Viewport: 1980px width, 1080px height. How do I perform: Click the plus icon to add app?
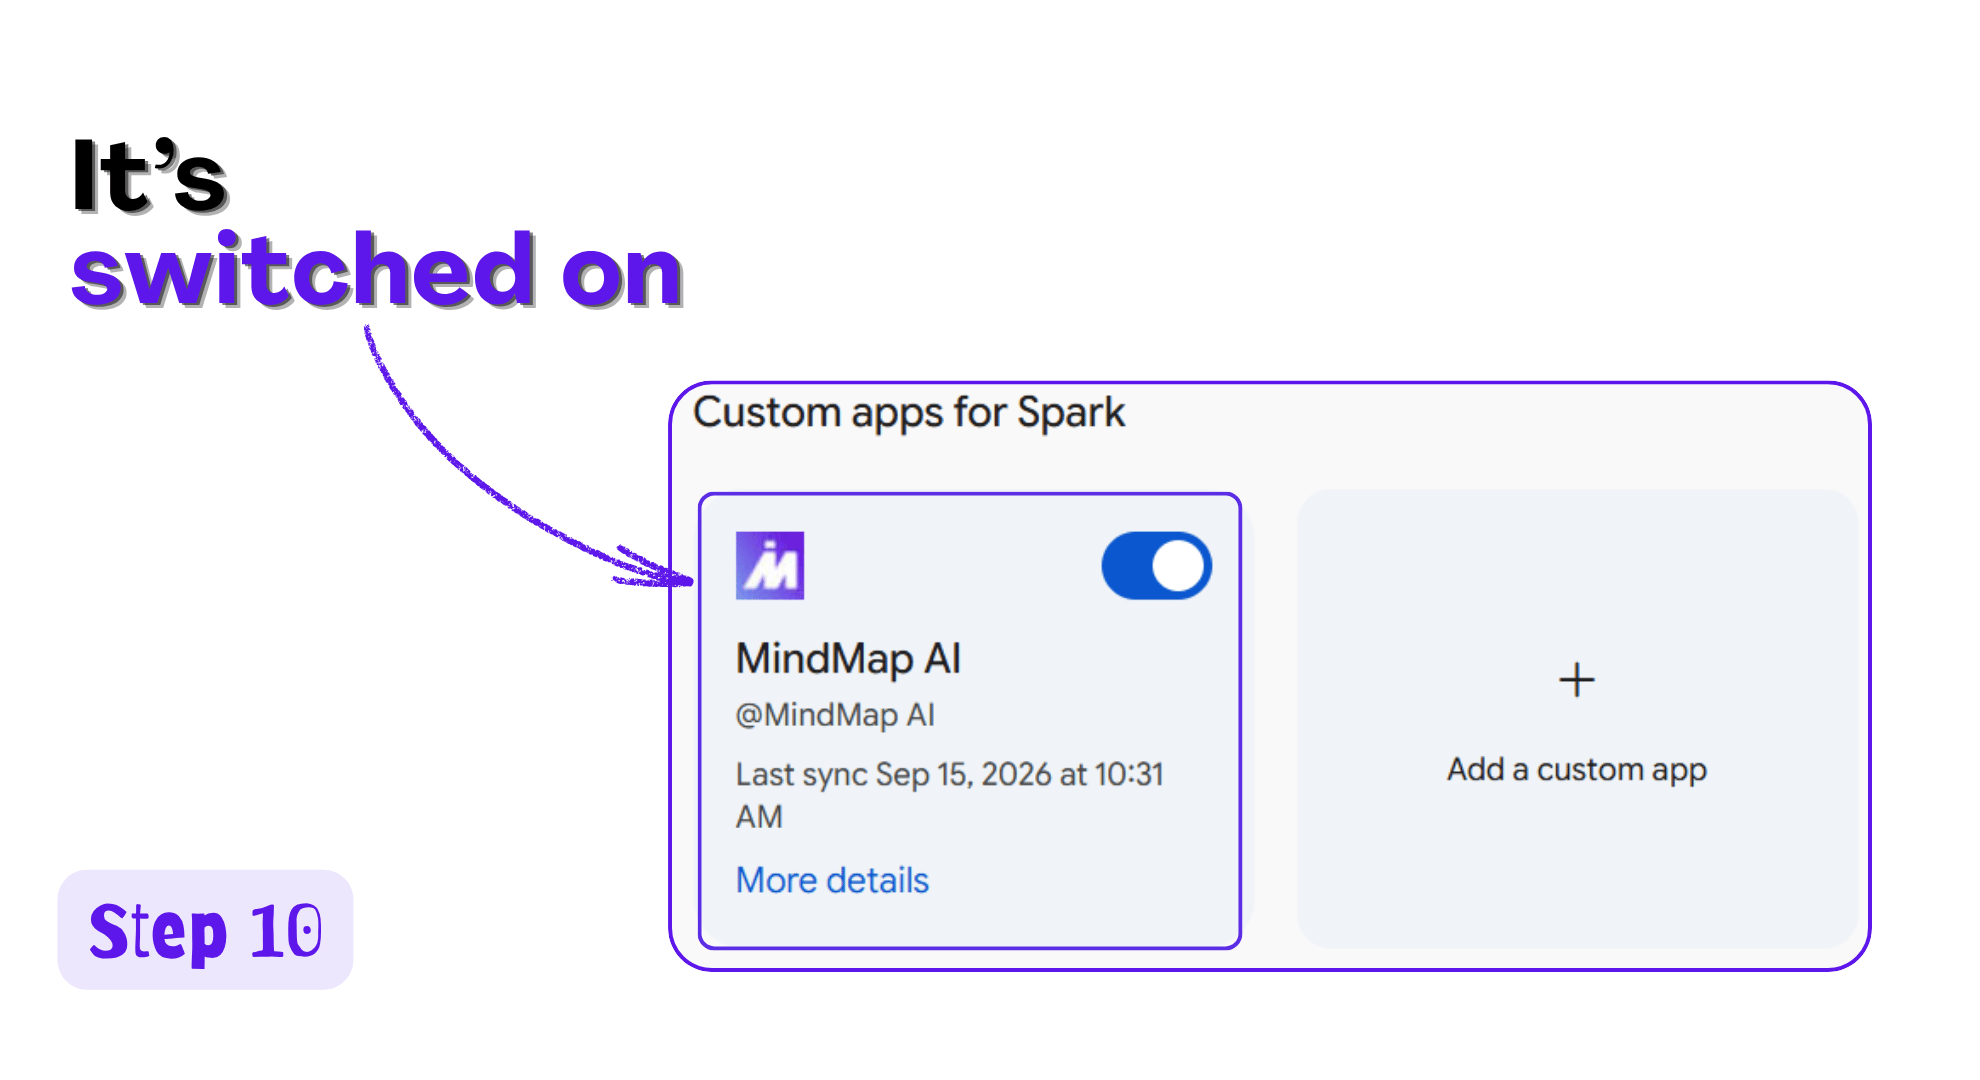pos(1577,680)
